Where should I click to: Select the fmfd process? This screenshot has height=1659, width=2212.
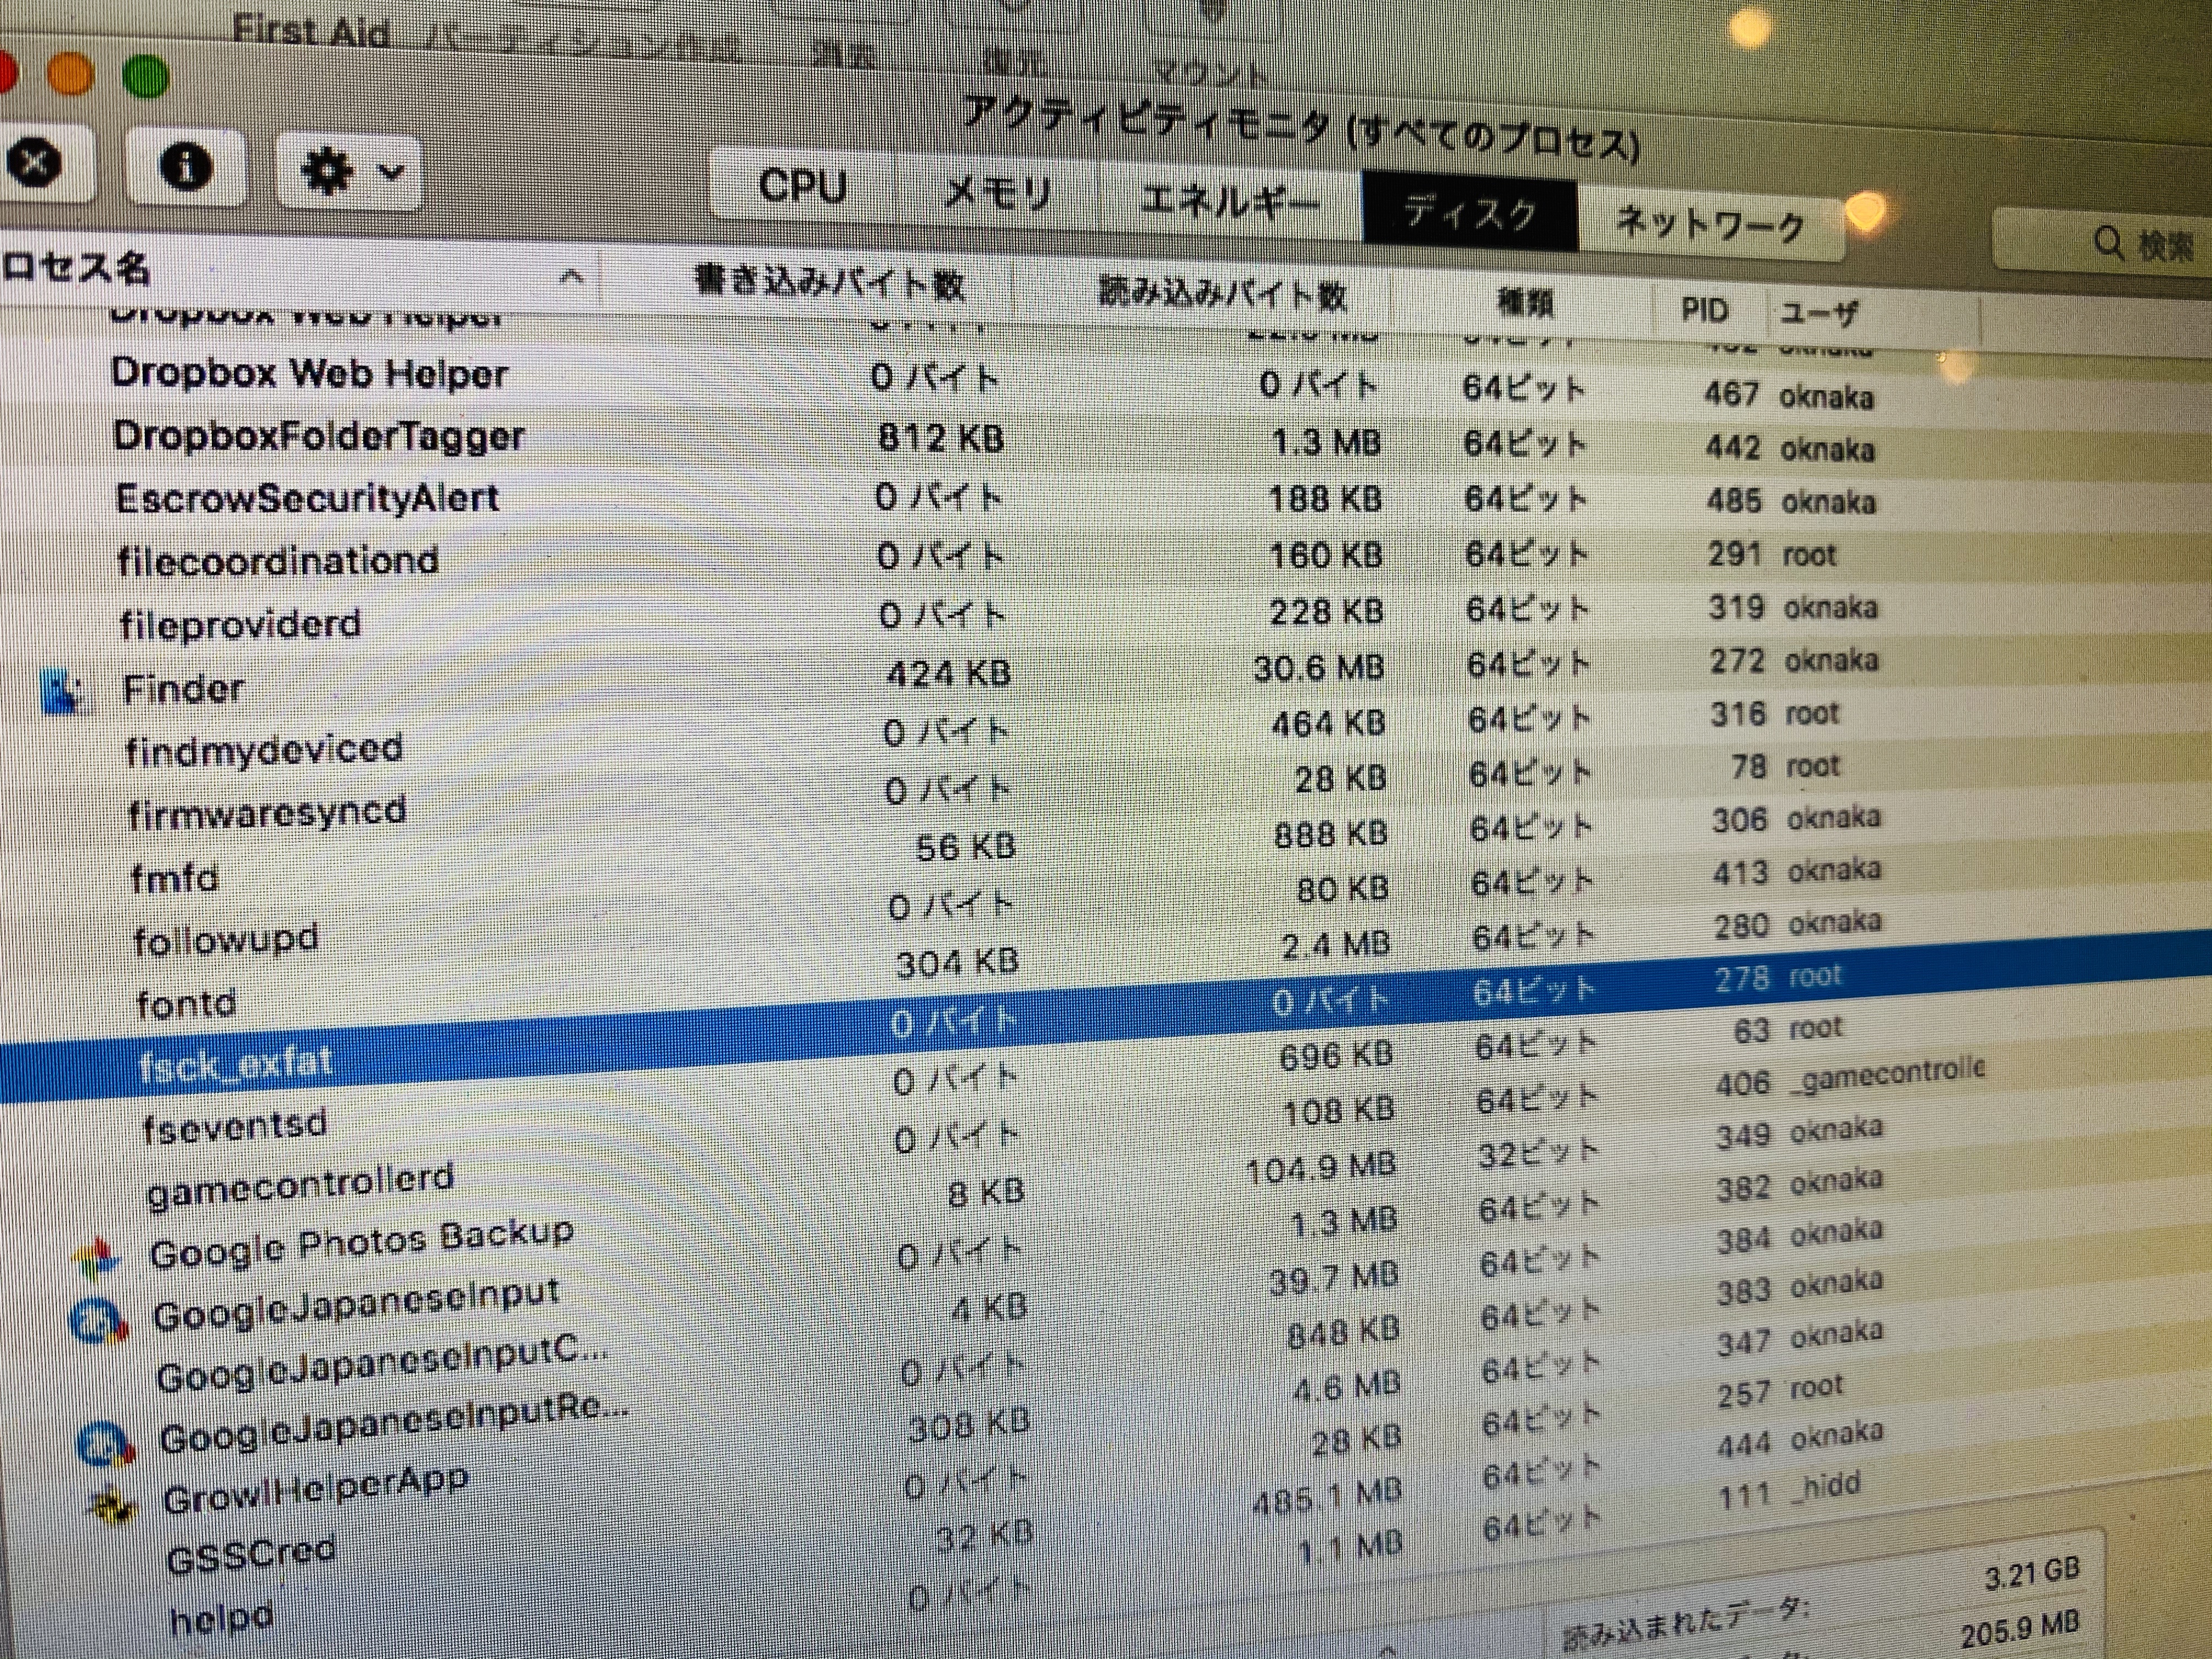tap(174, 878)
